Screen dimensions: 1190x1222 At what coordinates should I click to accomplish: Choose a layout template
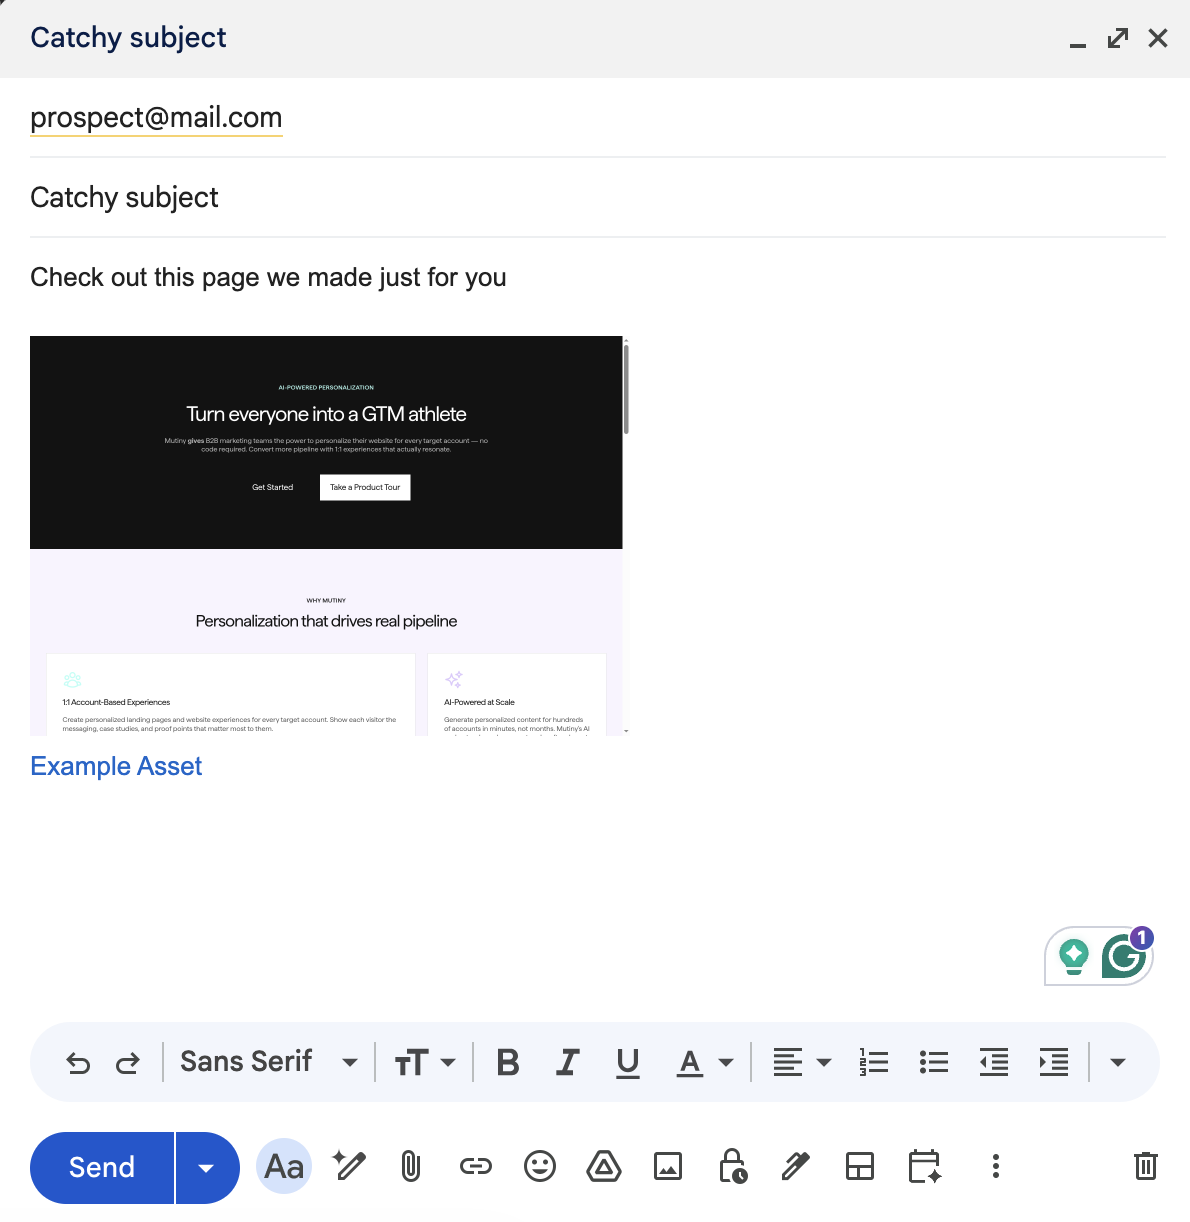[860, 1166]
